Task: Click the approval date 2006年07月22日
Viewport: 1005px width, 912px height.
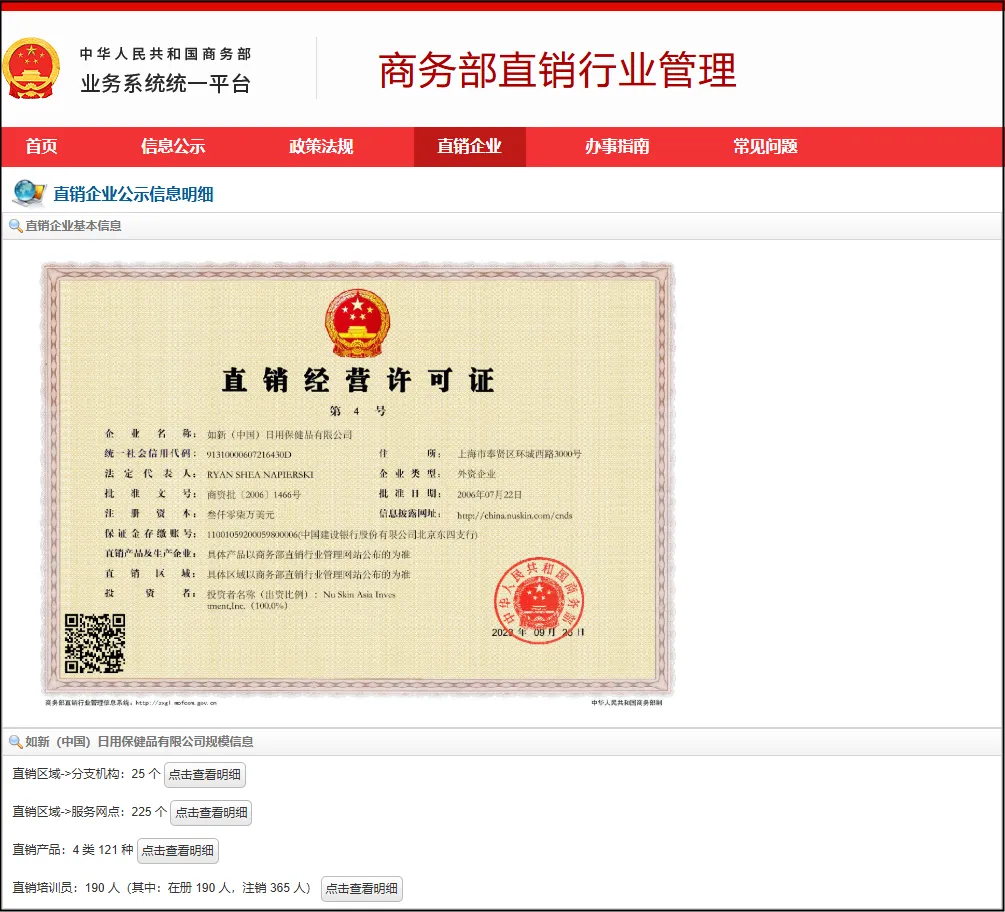Action: click(489, 494)
